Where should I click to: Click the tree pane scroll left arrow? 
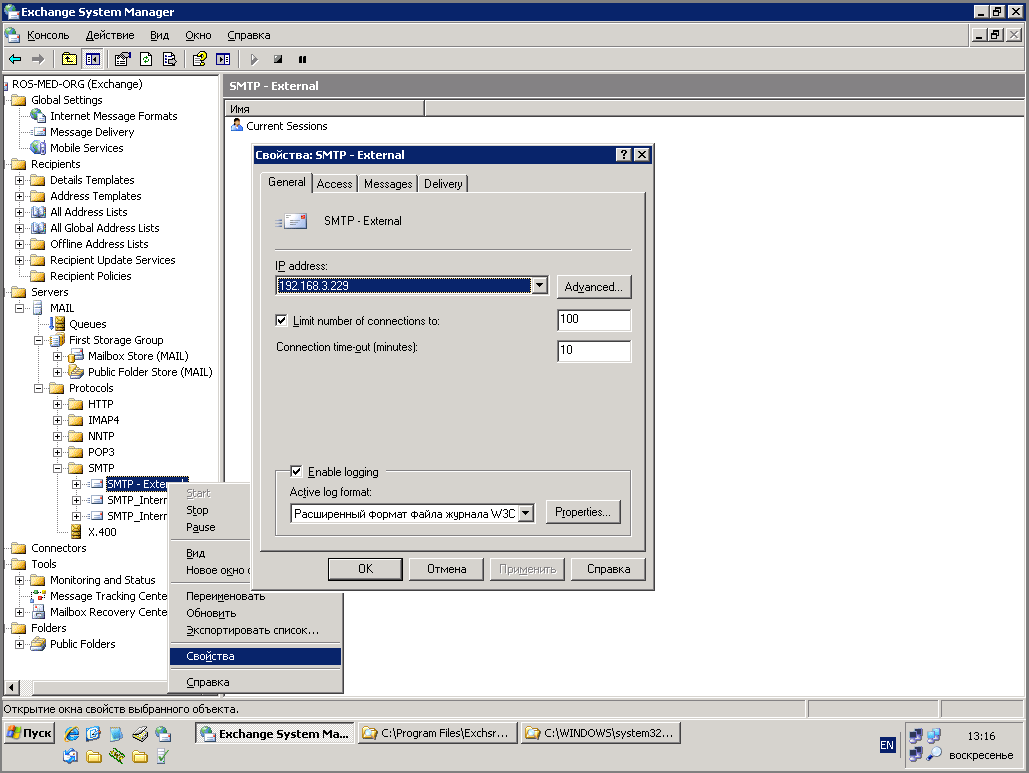11,688
